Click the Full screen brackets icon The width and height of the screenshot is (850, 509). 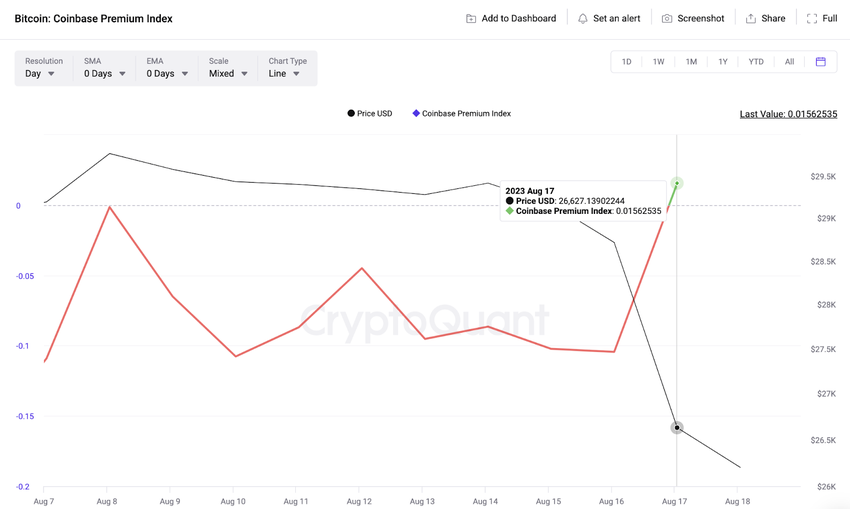coord(812,18)
